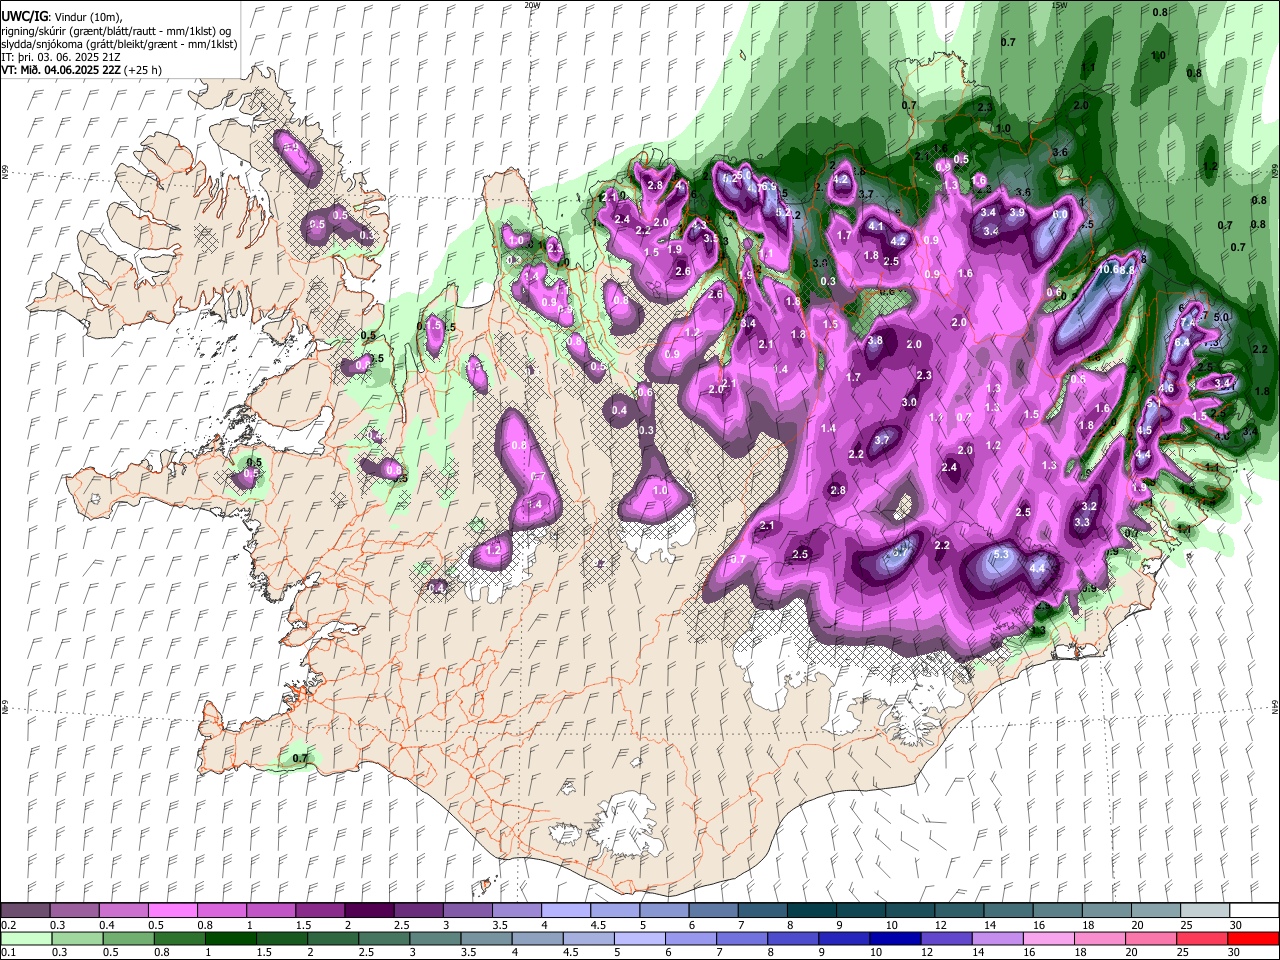Select the pink-red rain swatch labeled 25
This screenshot has height=960, width=1280.
point(1201,938)
